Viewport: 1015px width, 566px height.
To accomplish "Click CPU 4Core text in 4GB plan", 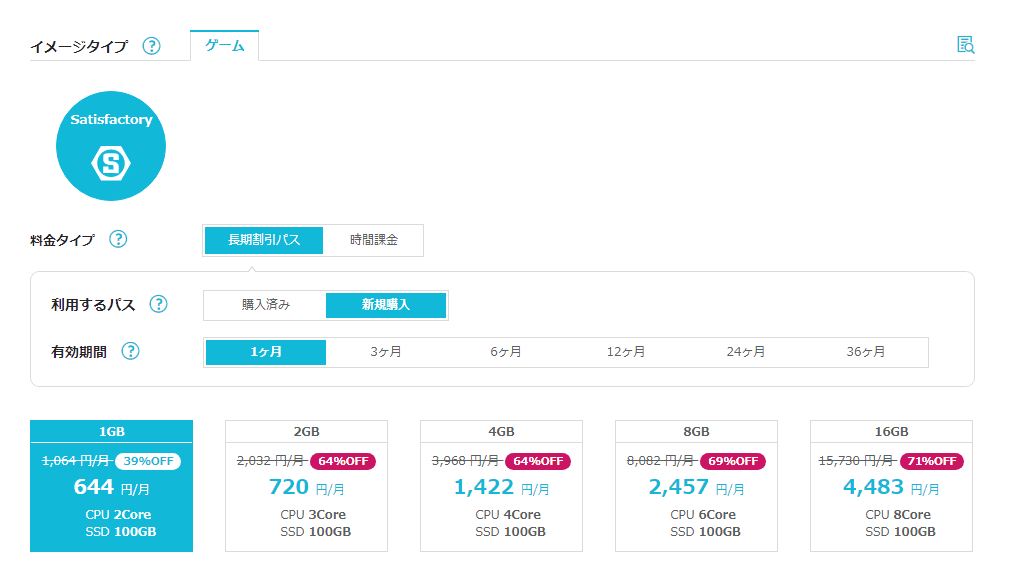I will (508, 515).
